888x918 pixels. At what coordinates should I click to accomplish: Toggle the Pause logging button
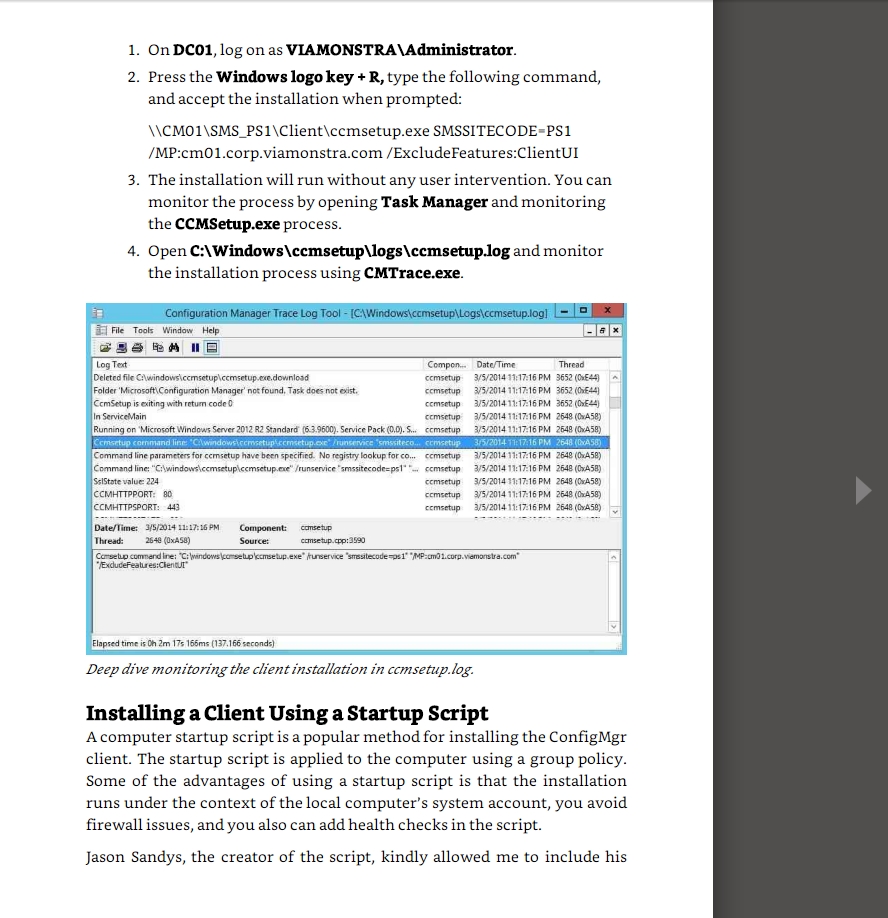coord(194,347)
